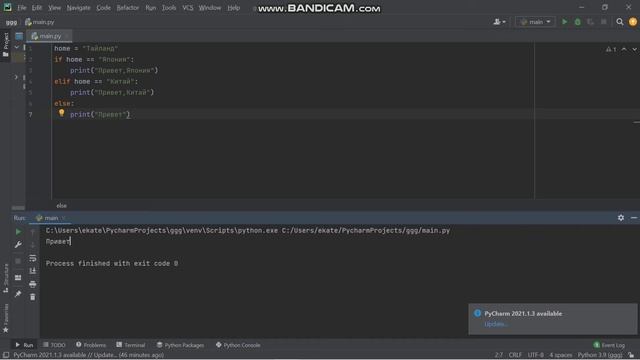Open the Python Console tool window
640x360 pixels.
238,345
